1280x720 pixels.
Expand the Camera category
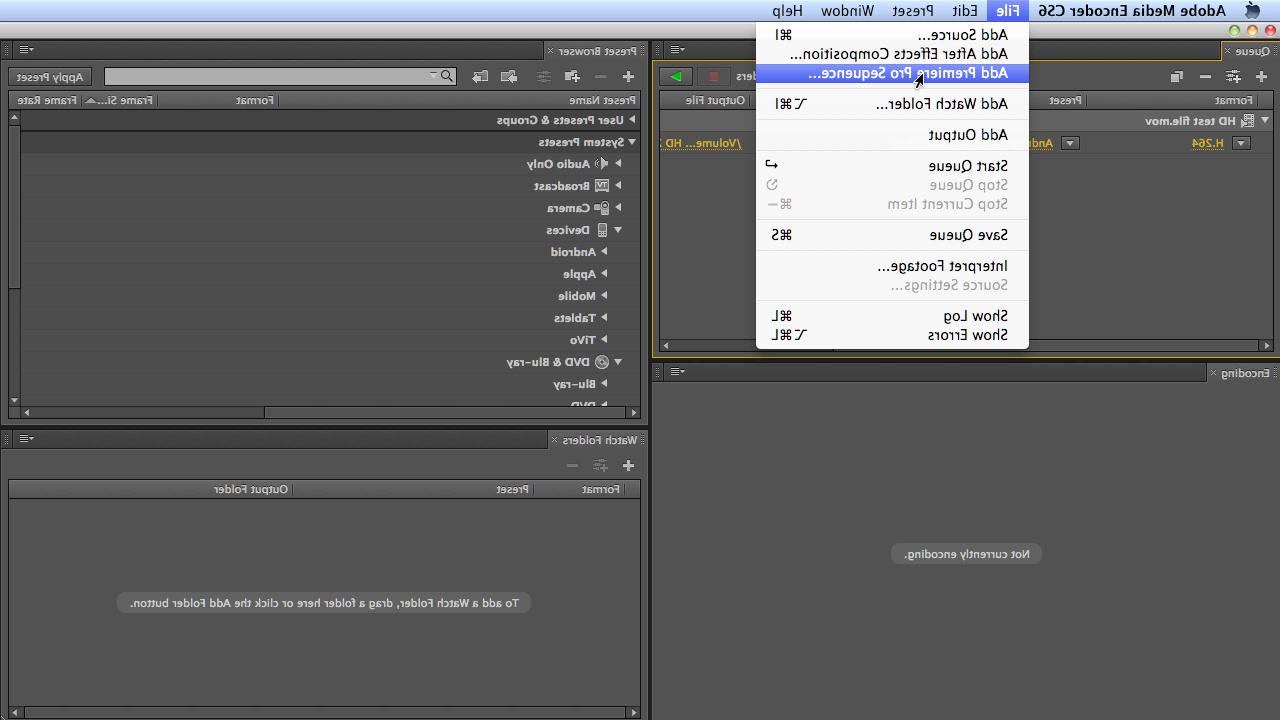pyautogui.click(x=618, y=208)
